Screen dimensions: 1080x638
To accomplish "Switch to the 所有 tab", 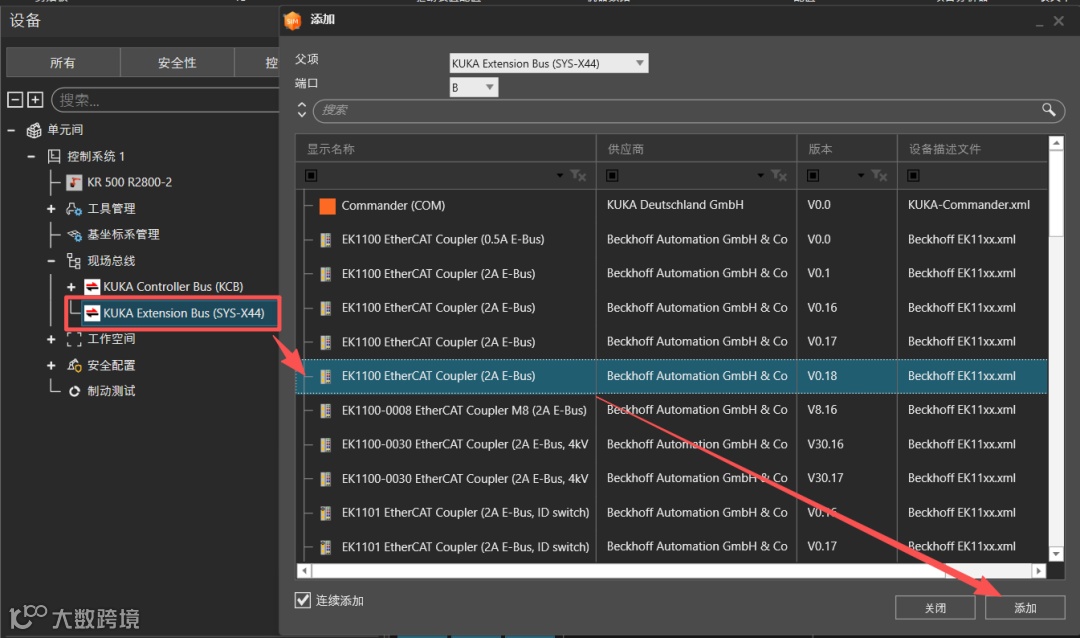I will point(63,63).
